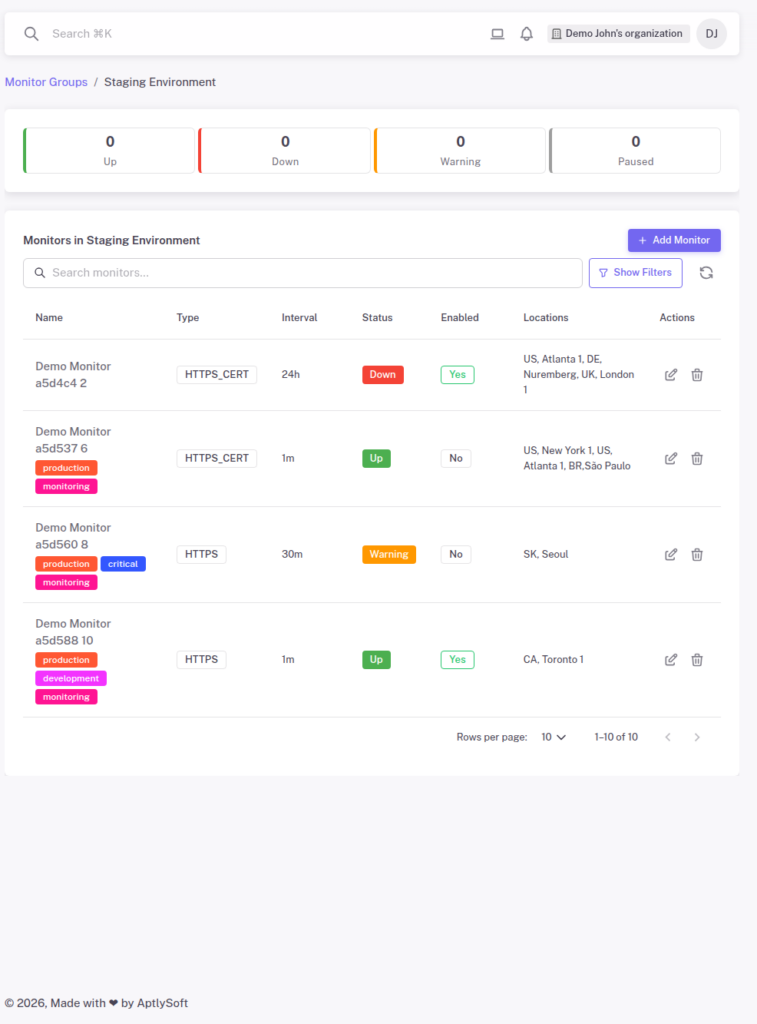Show Filters for monitors
The height and width of the screenshot is (1024, 757).
[x=636, y=273]
